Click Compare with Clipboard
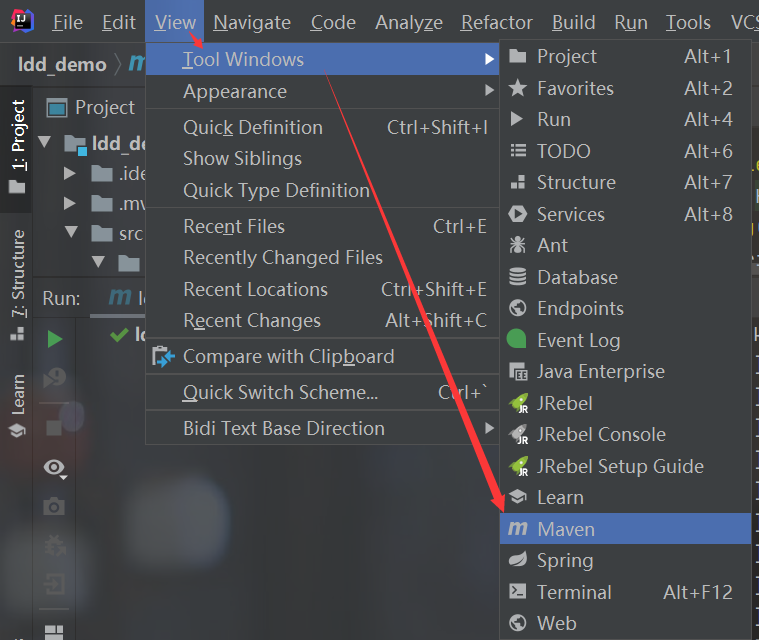 [x=288, y=356]
